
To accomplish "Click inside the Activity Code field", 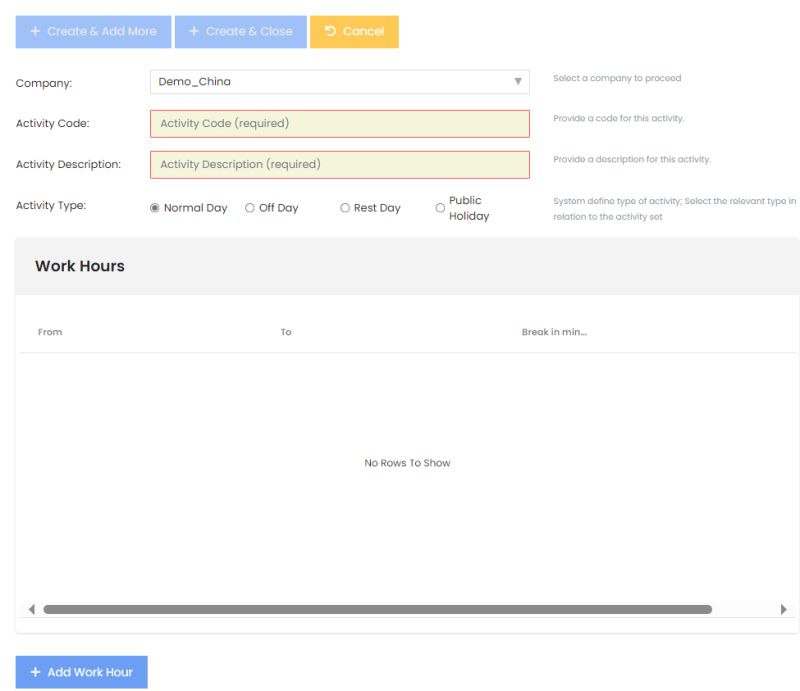I will click(x=340, y=122).
